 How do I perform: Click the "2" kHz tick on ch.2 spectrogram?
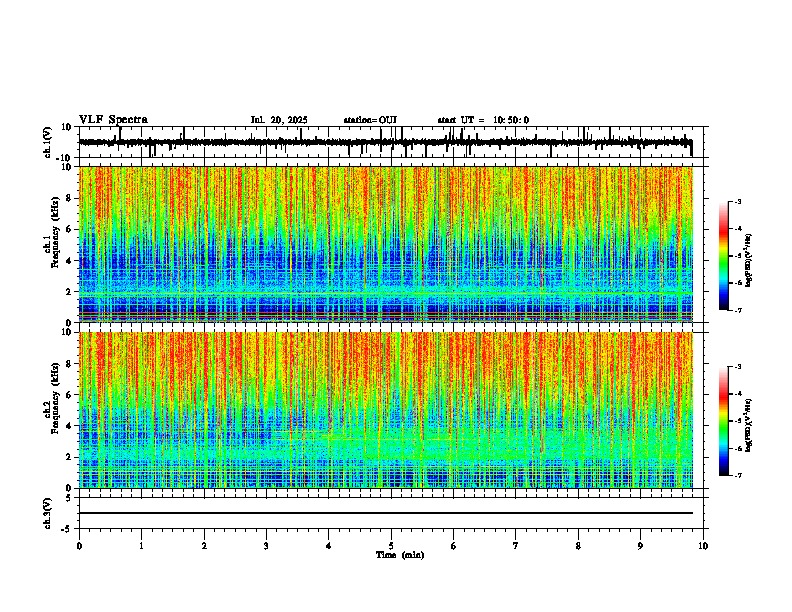[x=70, y=457]
